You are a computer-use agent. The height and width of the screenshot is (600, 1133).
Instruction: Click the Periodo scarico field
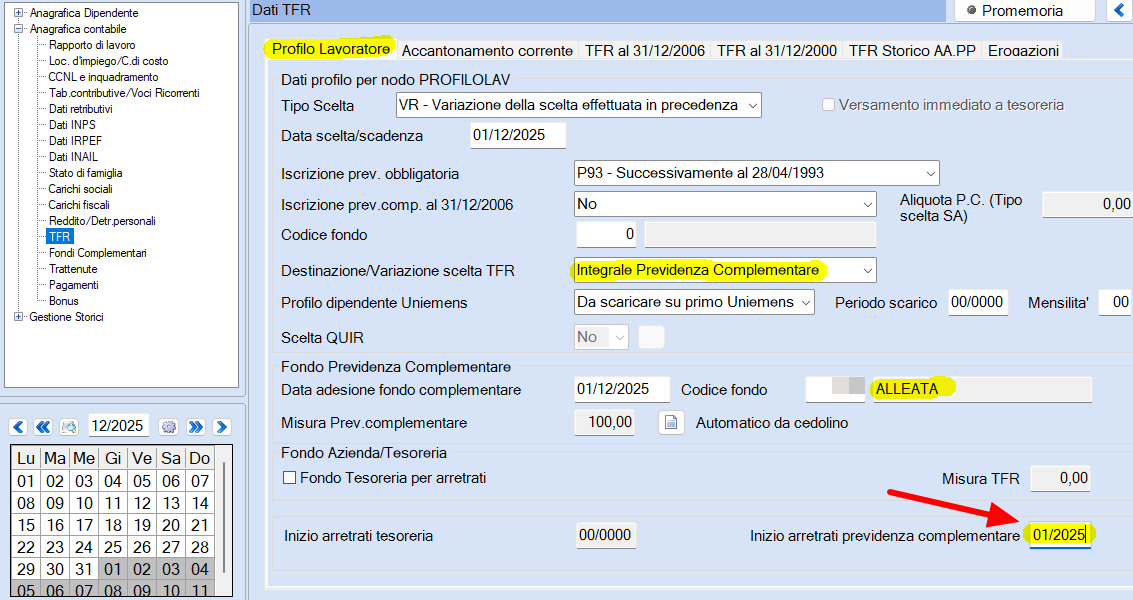977,302
